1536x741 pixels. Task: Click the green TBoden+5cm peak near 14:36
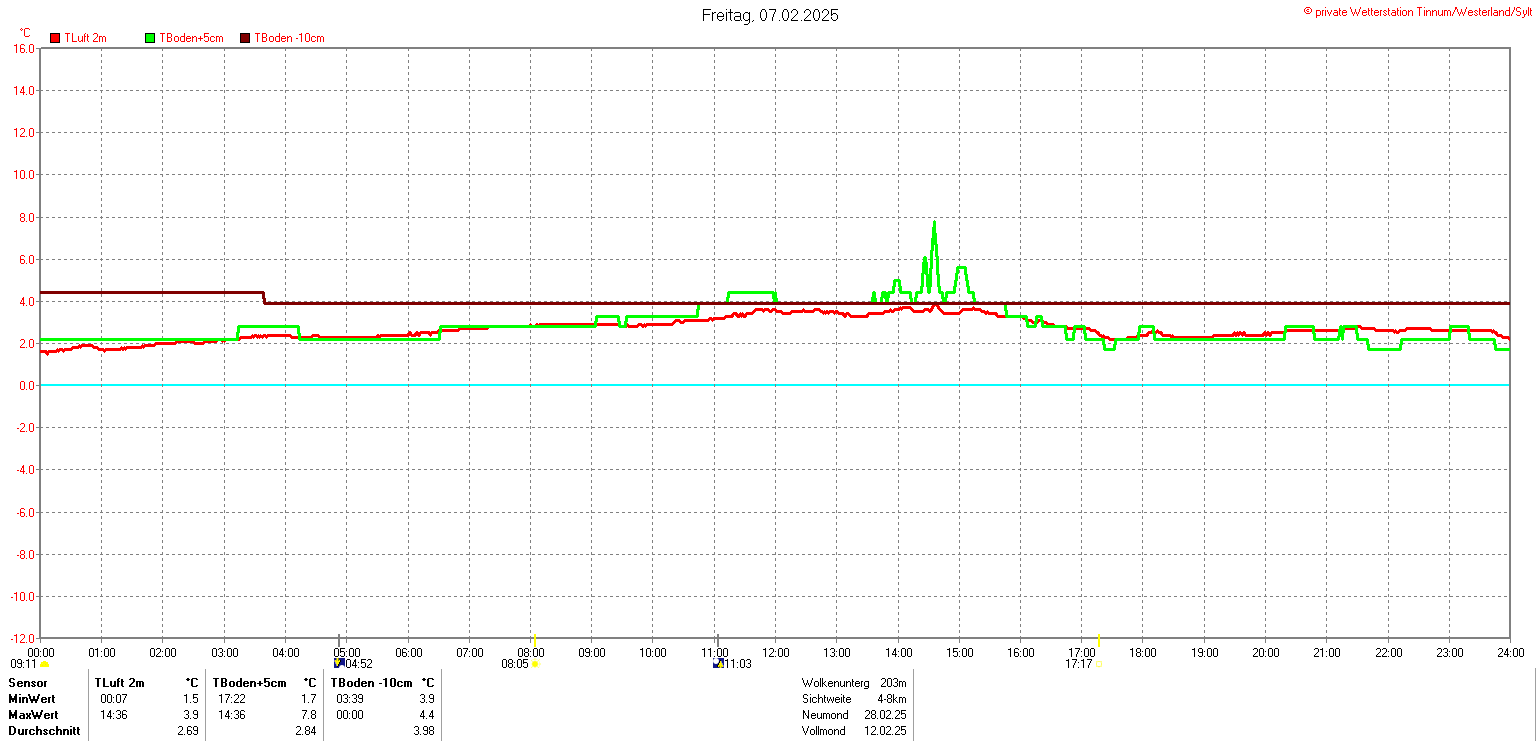point(934,224)
